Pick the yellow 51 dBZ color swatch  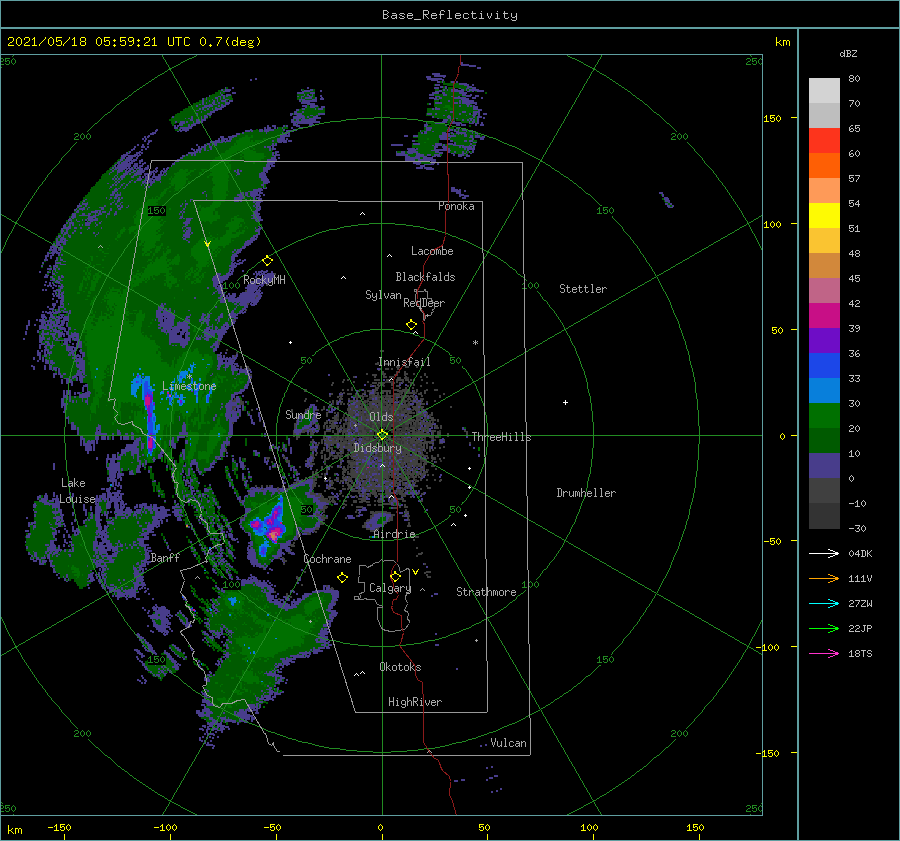pyautogui.click(x=824, y=216)
